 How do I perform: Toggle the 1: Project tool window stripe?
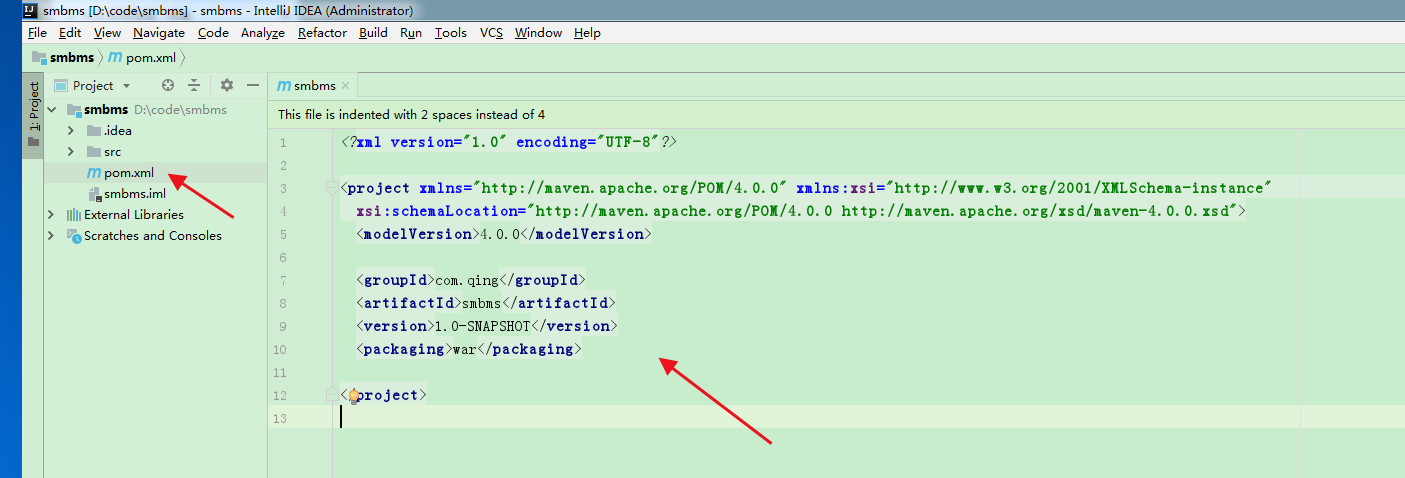pos(33,114)
